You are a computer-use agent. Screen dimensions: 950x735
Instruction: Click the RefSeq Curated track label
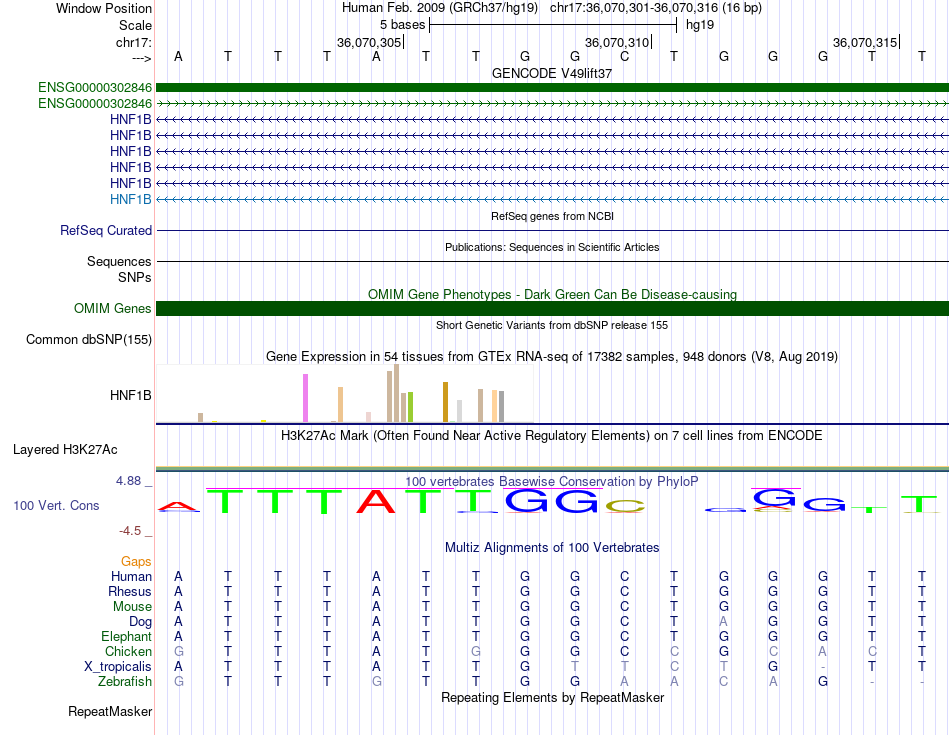tap(105, 230)
